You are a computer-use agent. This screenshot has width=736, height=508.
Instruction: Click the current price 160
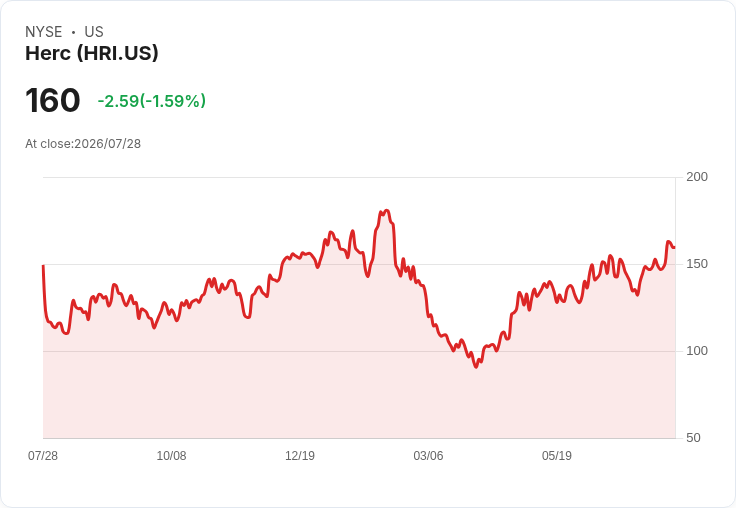pyautogui.click(x=53, y=100)
